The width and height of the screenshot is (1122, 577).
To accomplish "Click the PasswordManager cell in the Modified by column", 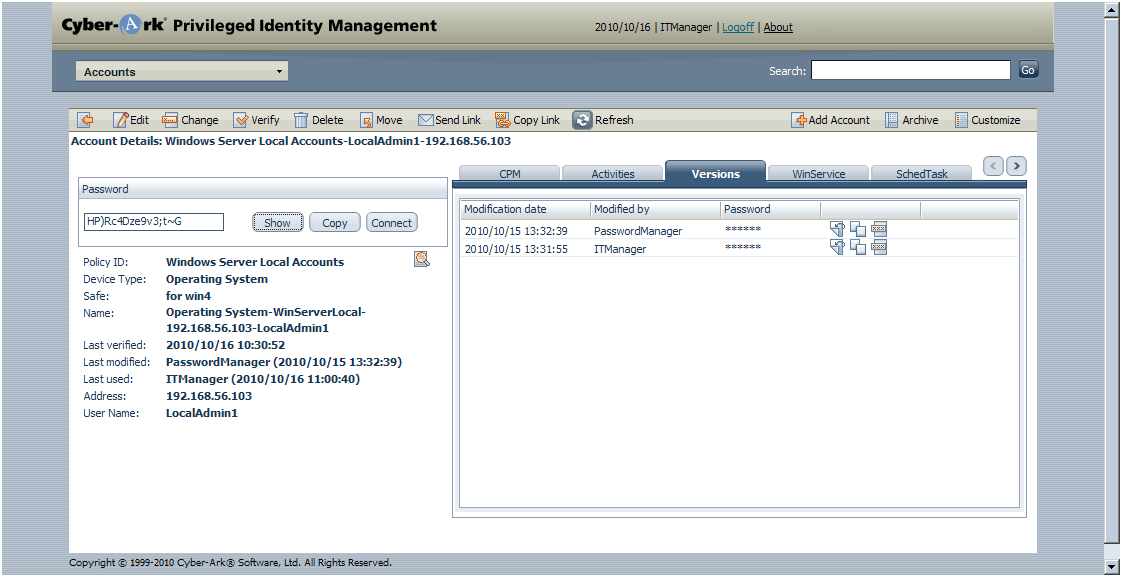I will coord(638,231).
